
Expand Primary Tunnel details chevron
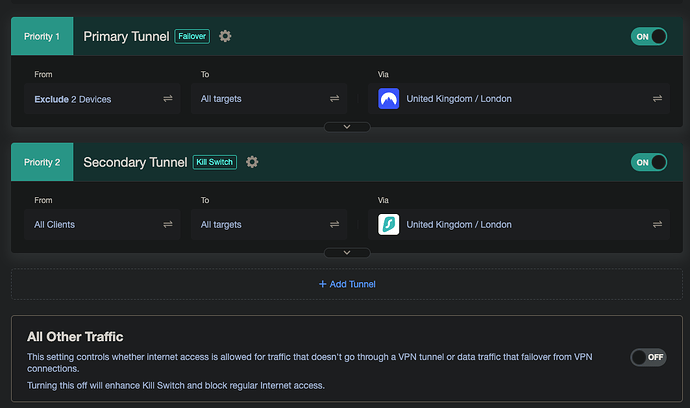(347, 127)
